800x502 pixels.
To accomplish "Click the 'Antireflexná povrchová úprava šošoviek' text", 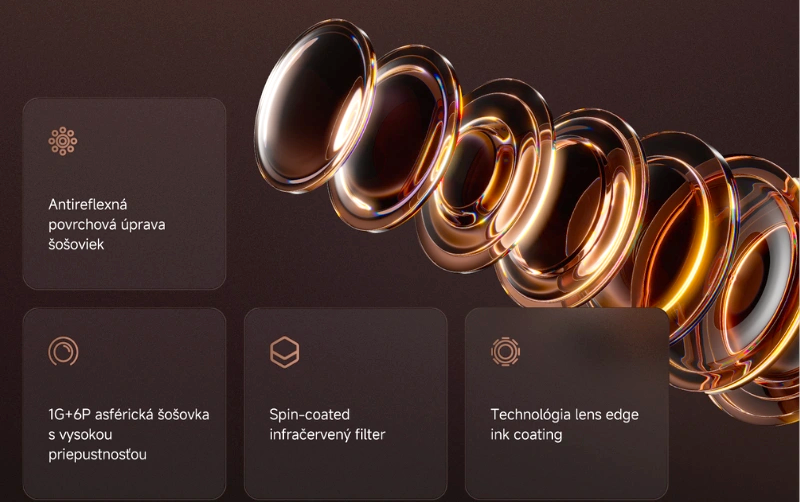I will point(107,224).
